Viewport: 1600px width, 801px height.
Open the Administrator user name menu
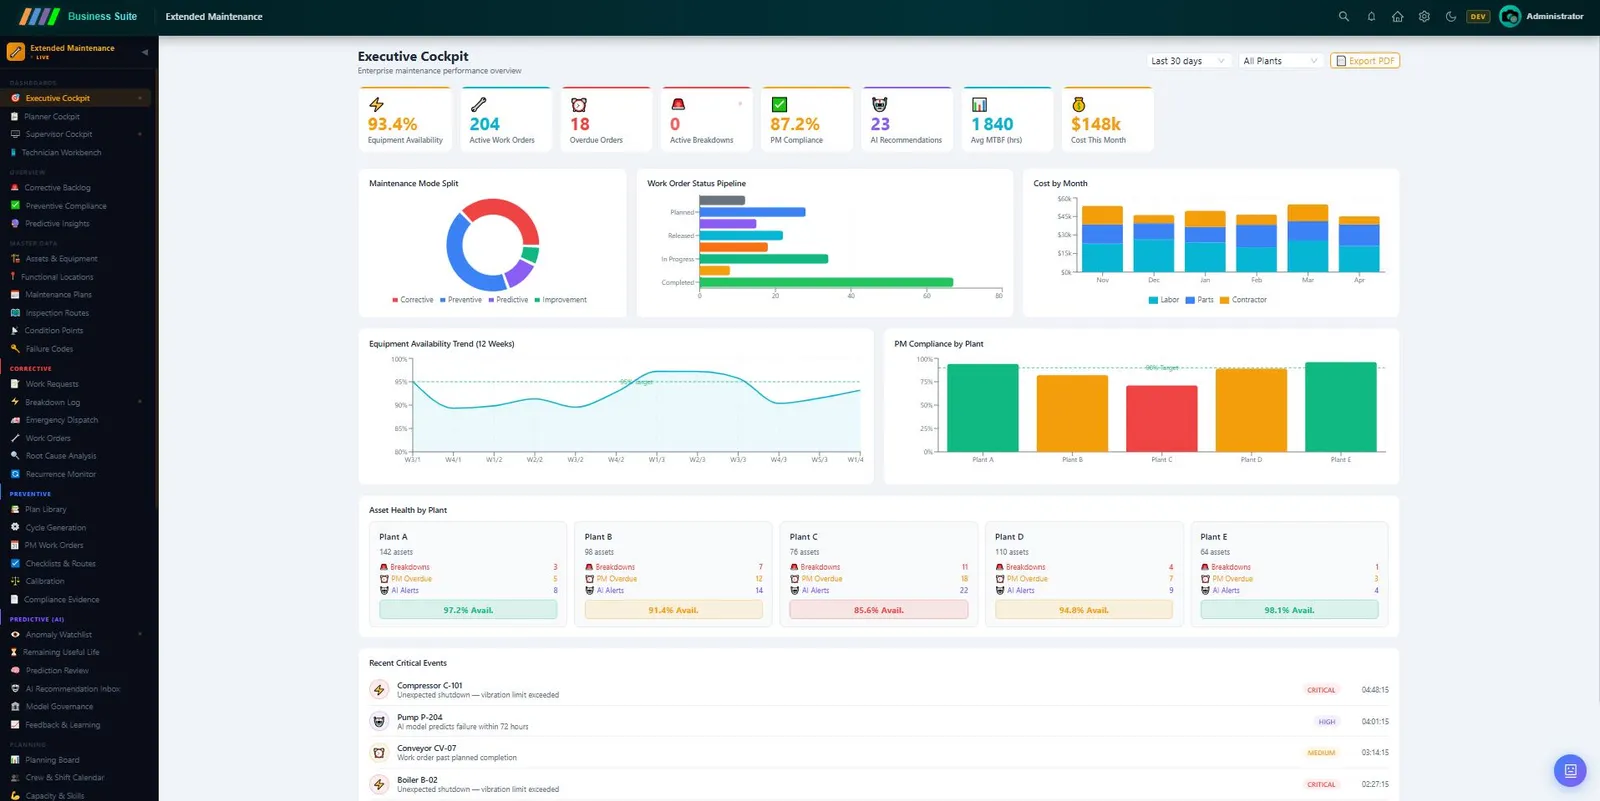click(1555, 16)
